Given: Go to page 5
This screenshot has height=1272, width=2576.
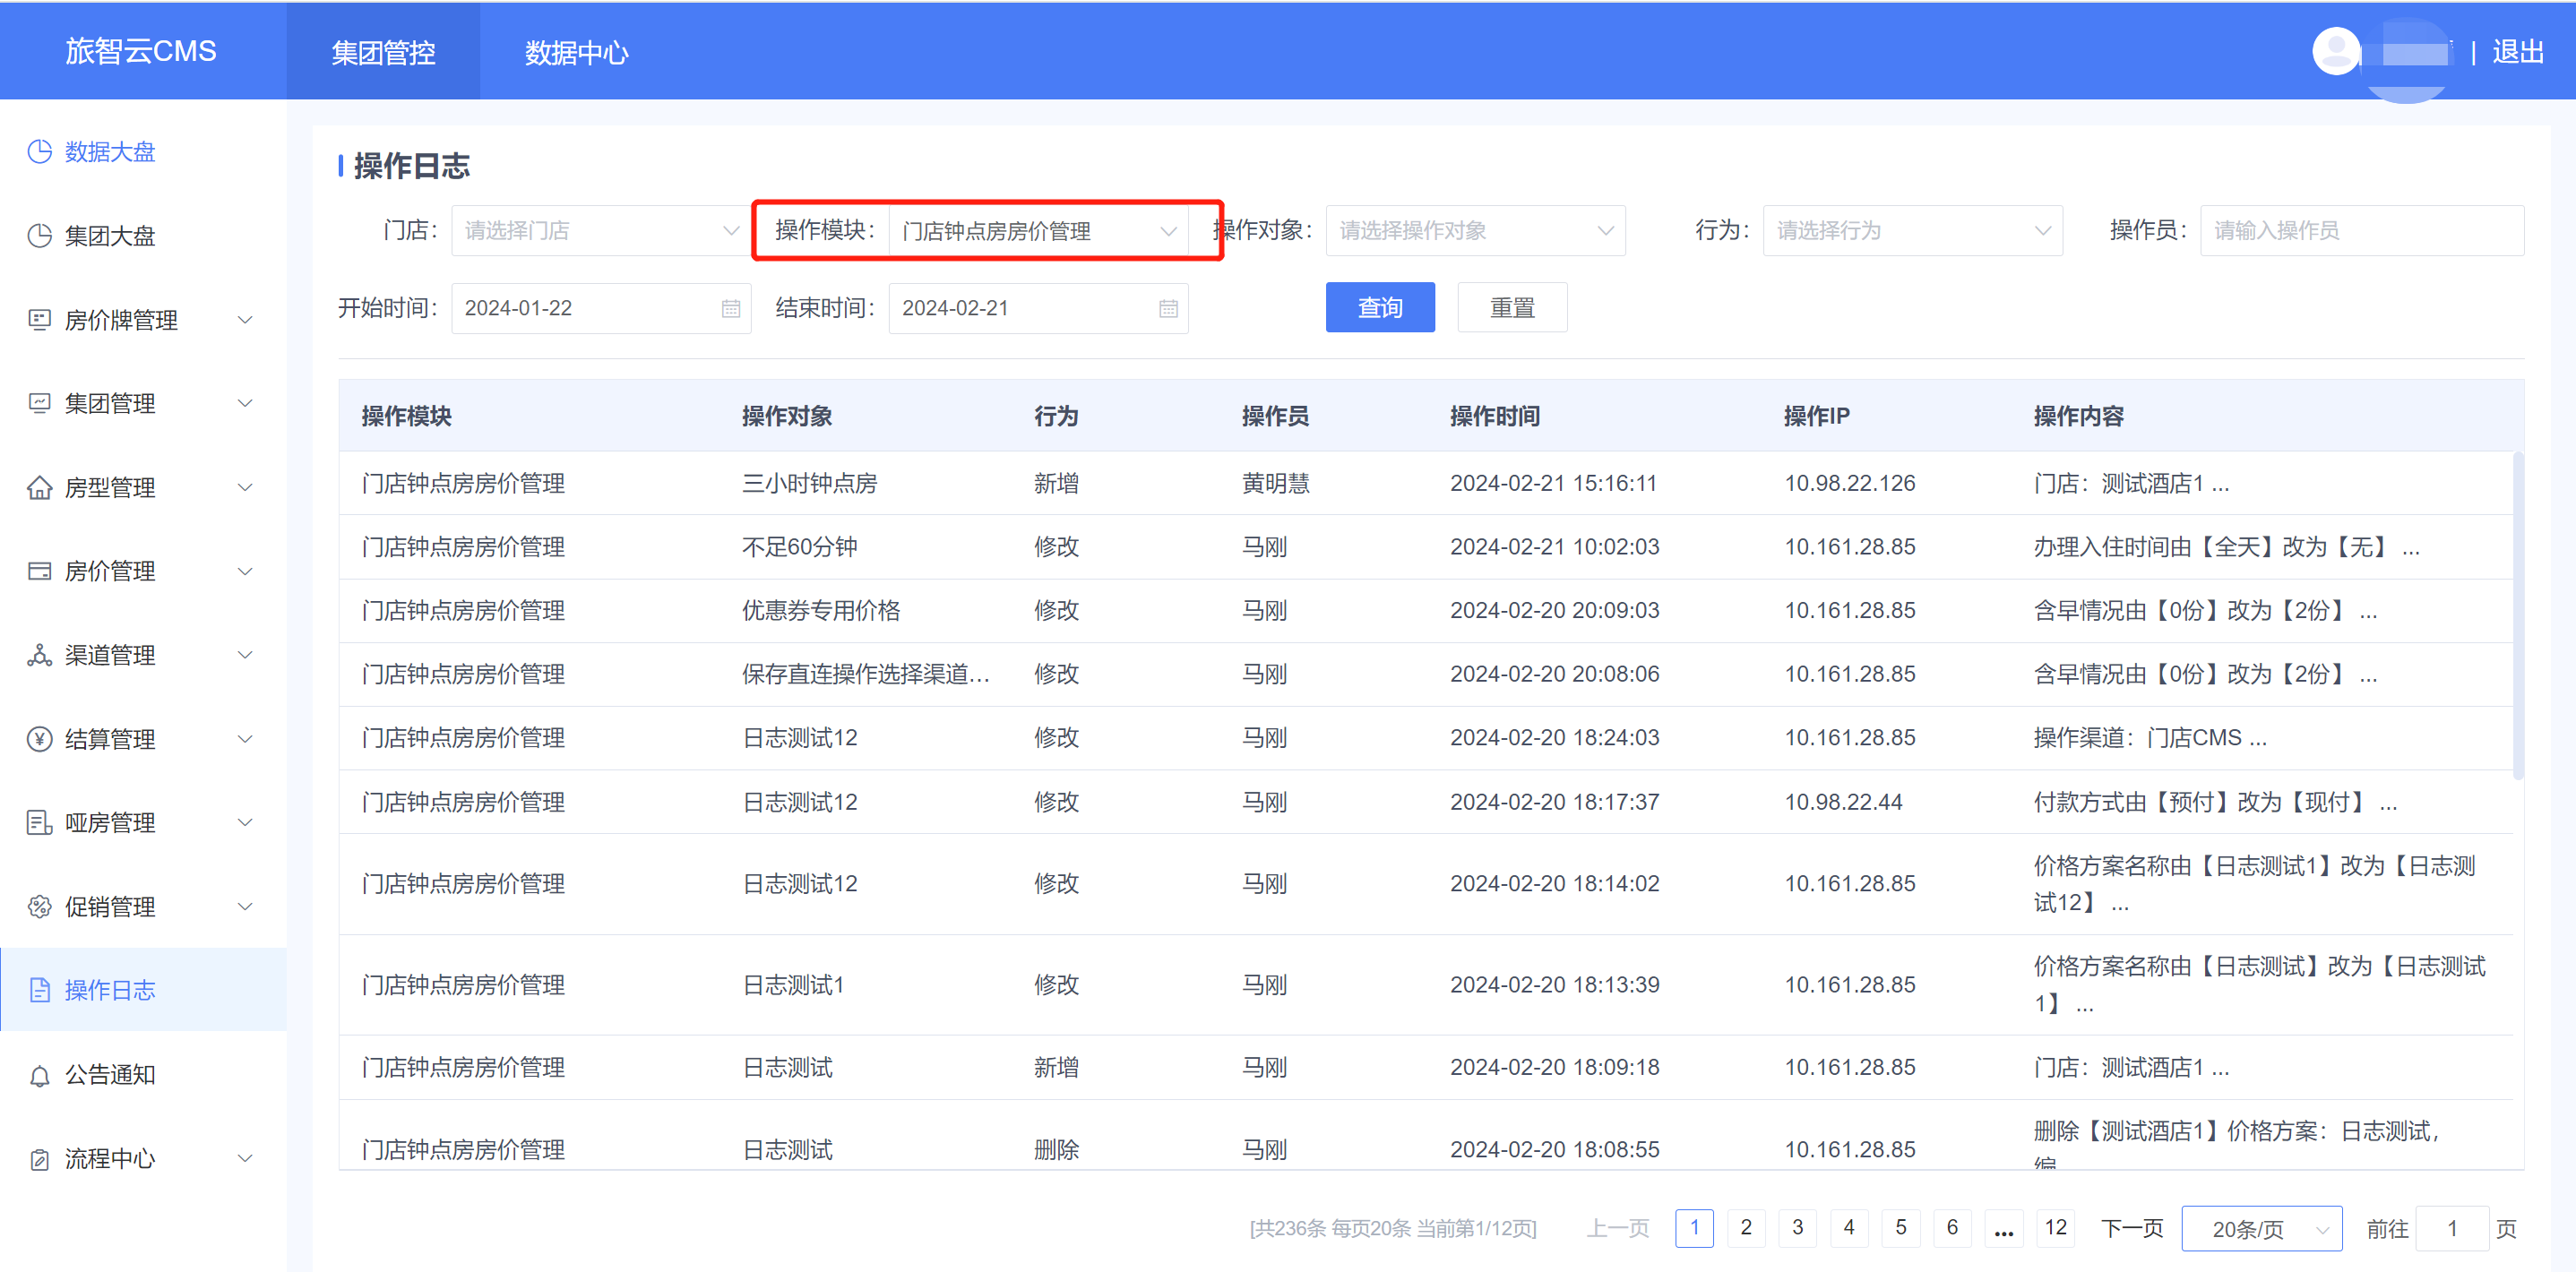Looking at the screenshot, I should (1900, 1228).
